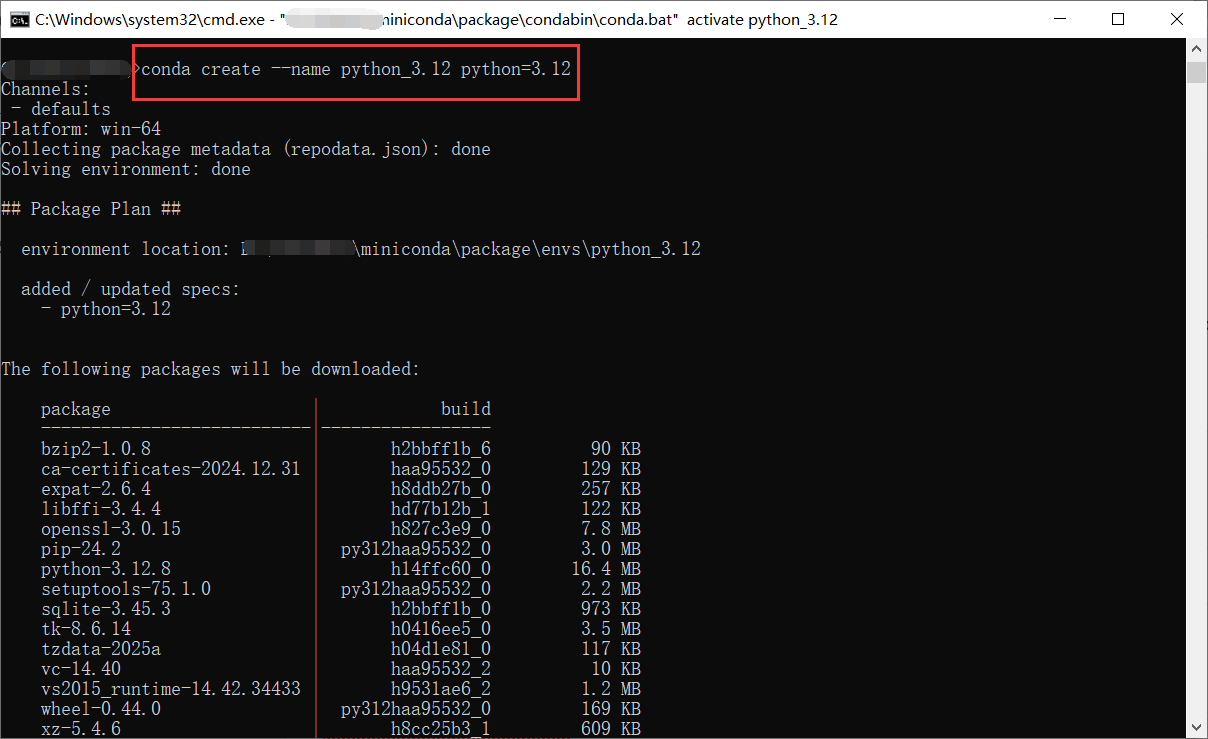Click the '90 KB' size value
1208x739 pixels.
[616, 449]
